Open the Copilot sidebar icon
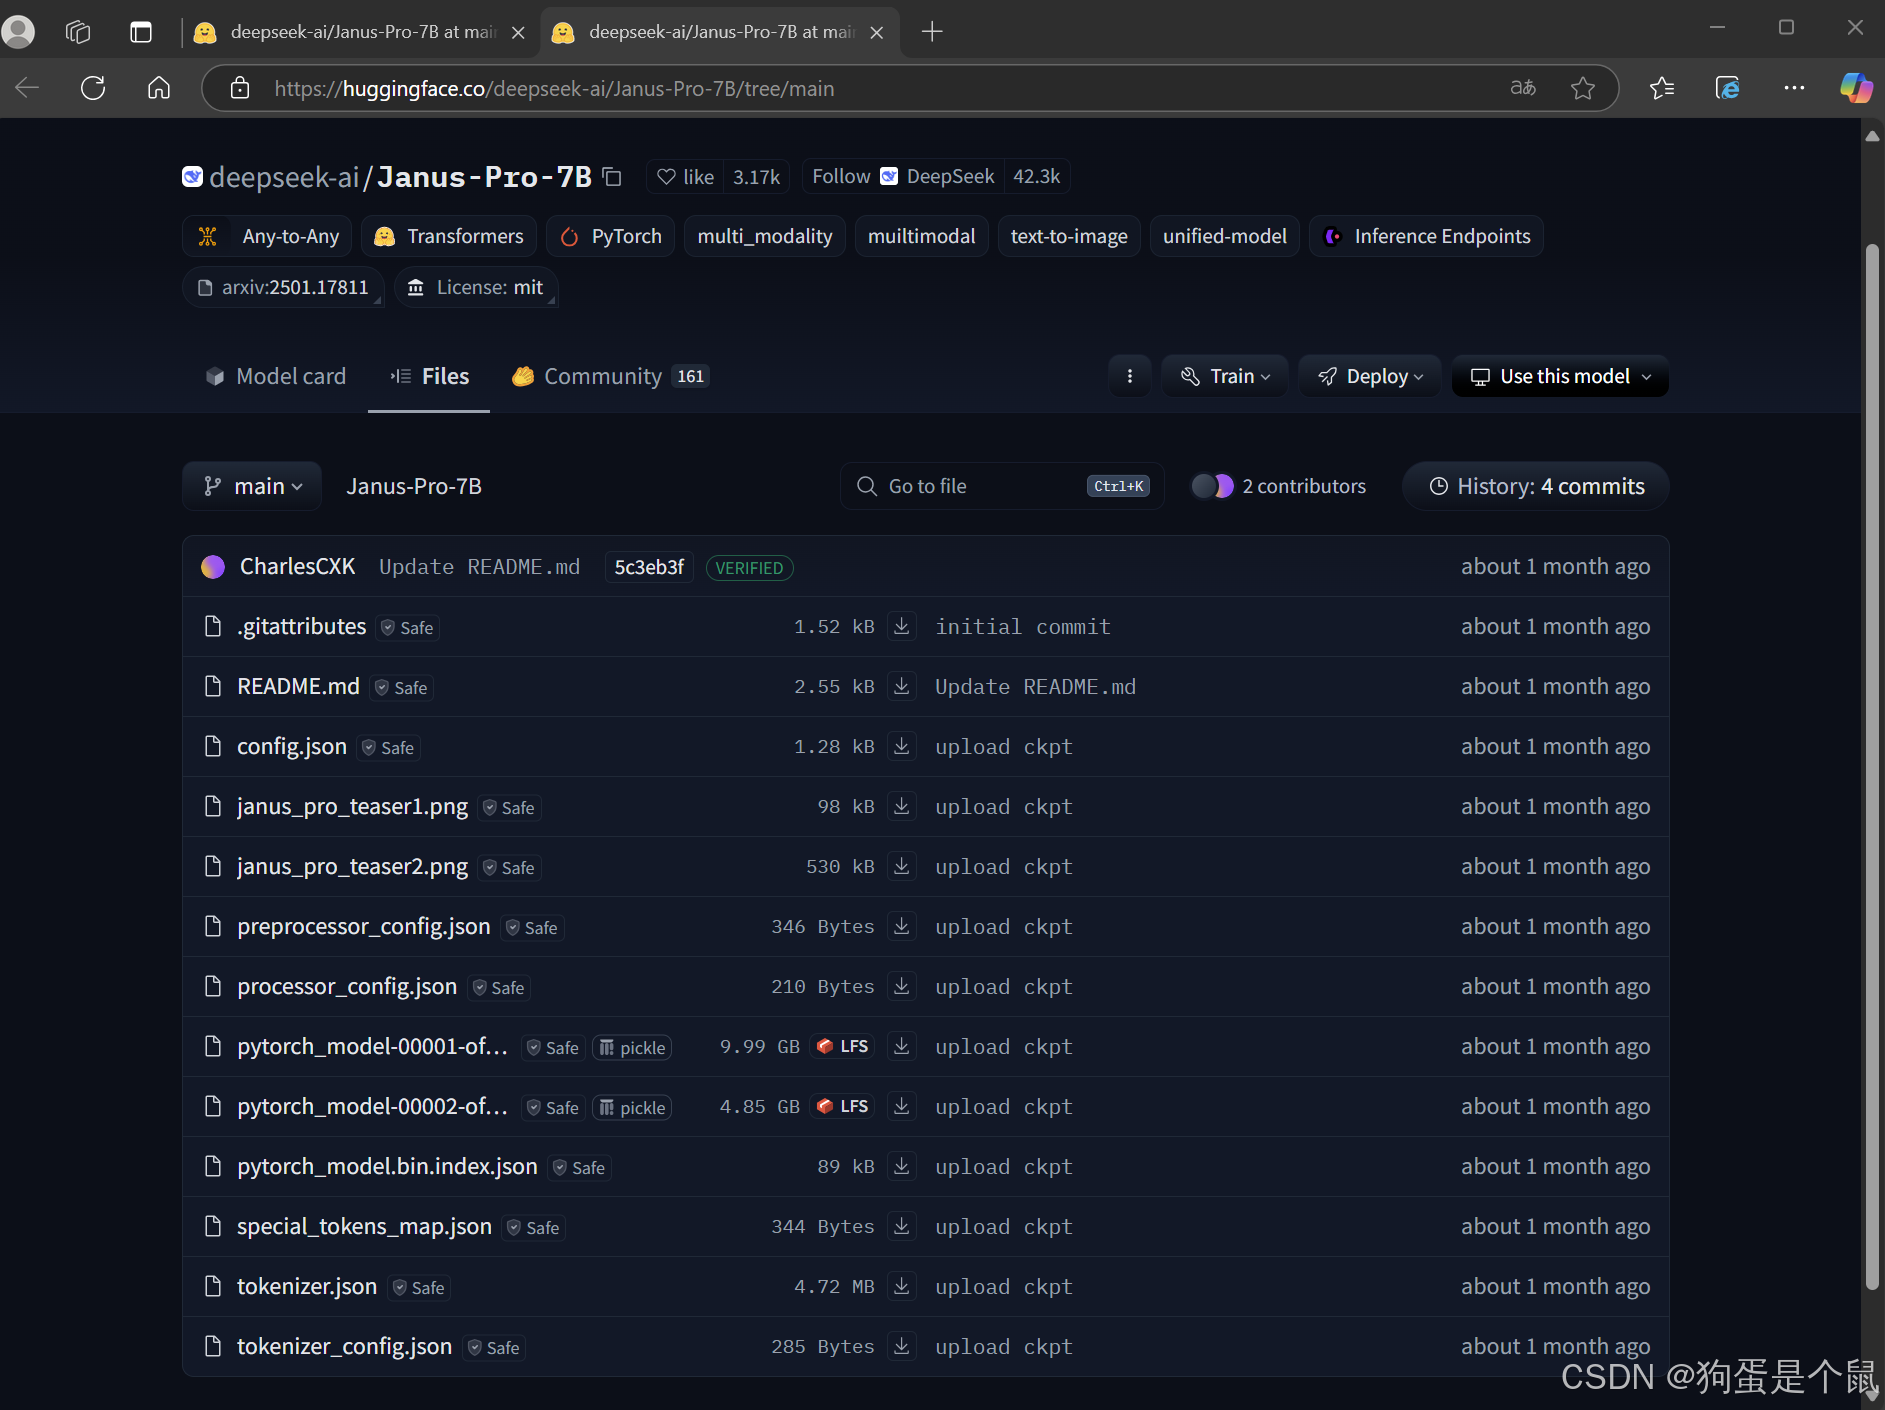 click(x=1856, y=88)
